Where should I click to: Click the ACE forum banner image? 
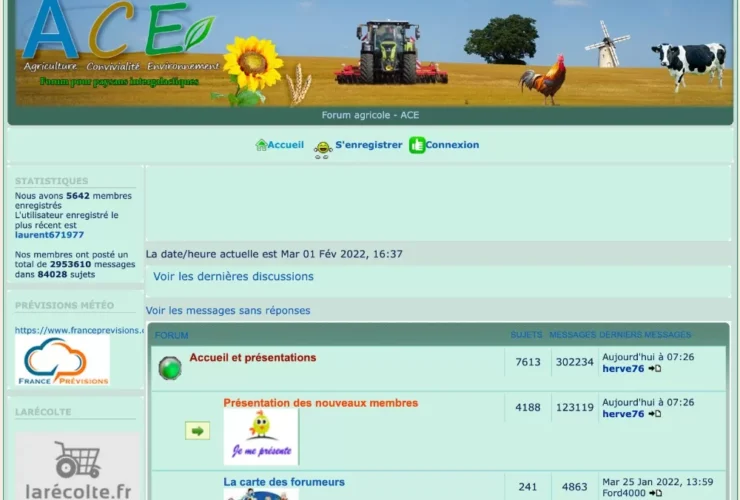(x=374, y=53)
